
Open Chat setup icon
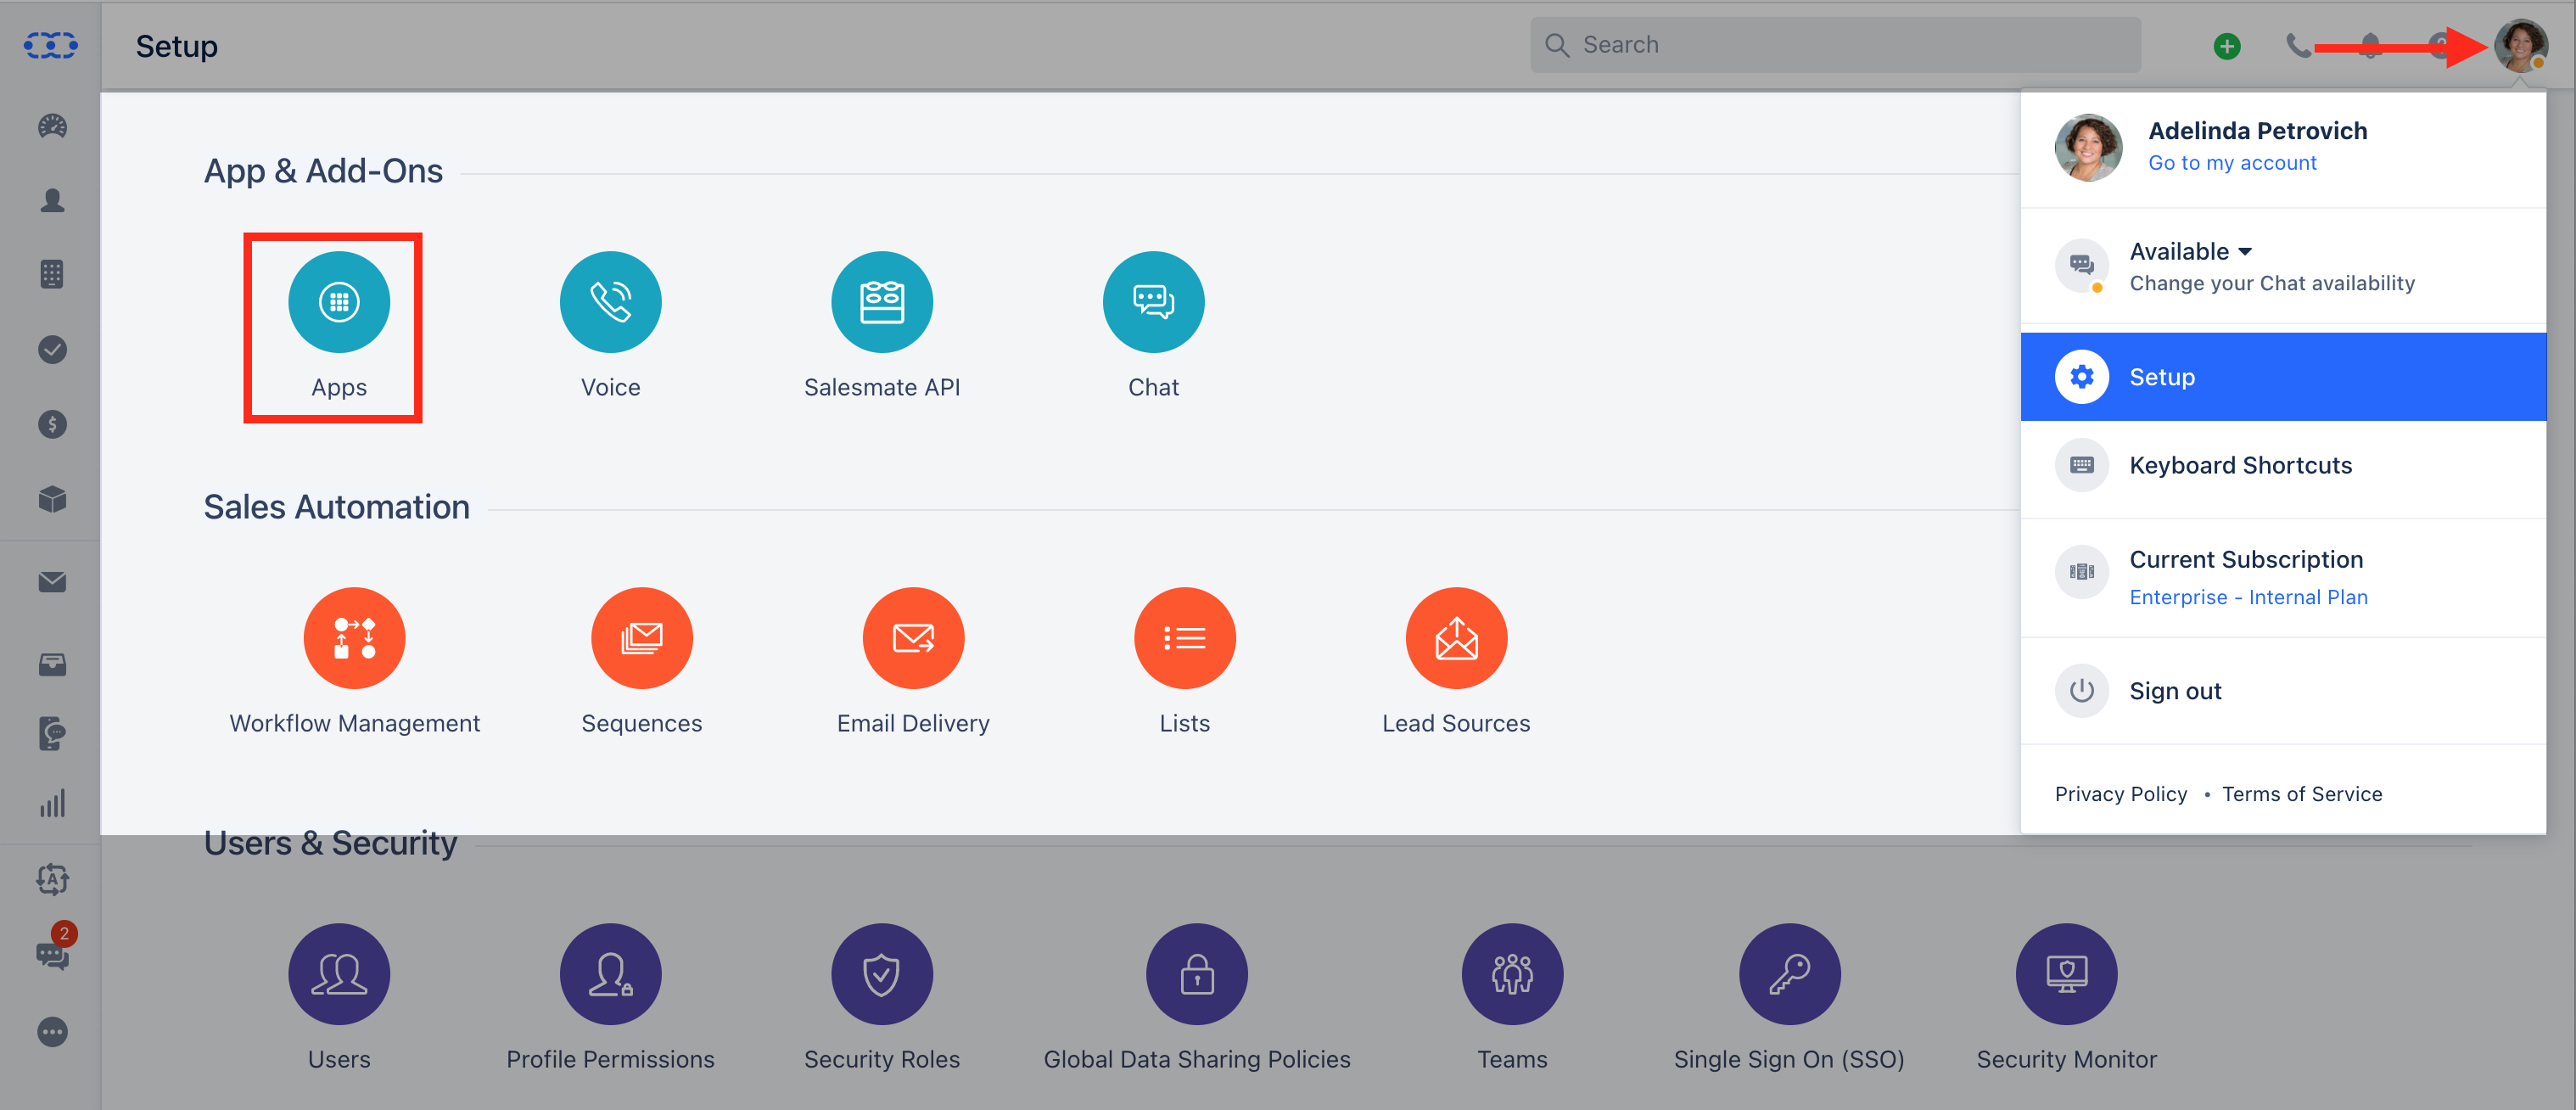tap(1153, 302)
